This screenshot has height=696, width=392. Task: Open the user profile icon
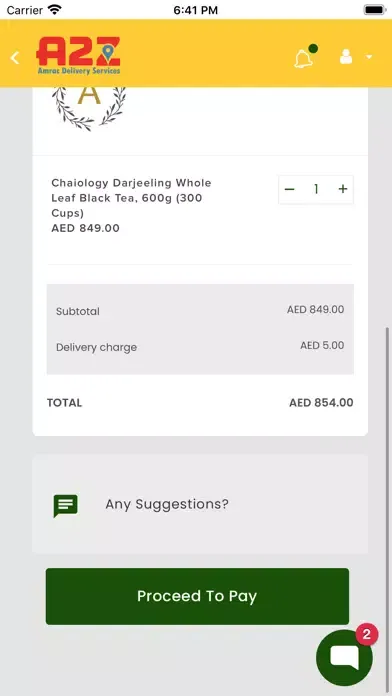point(346,57)
